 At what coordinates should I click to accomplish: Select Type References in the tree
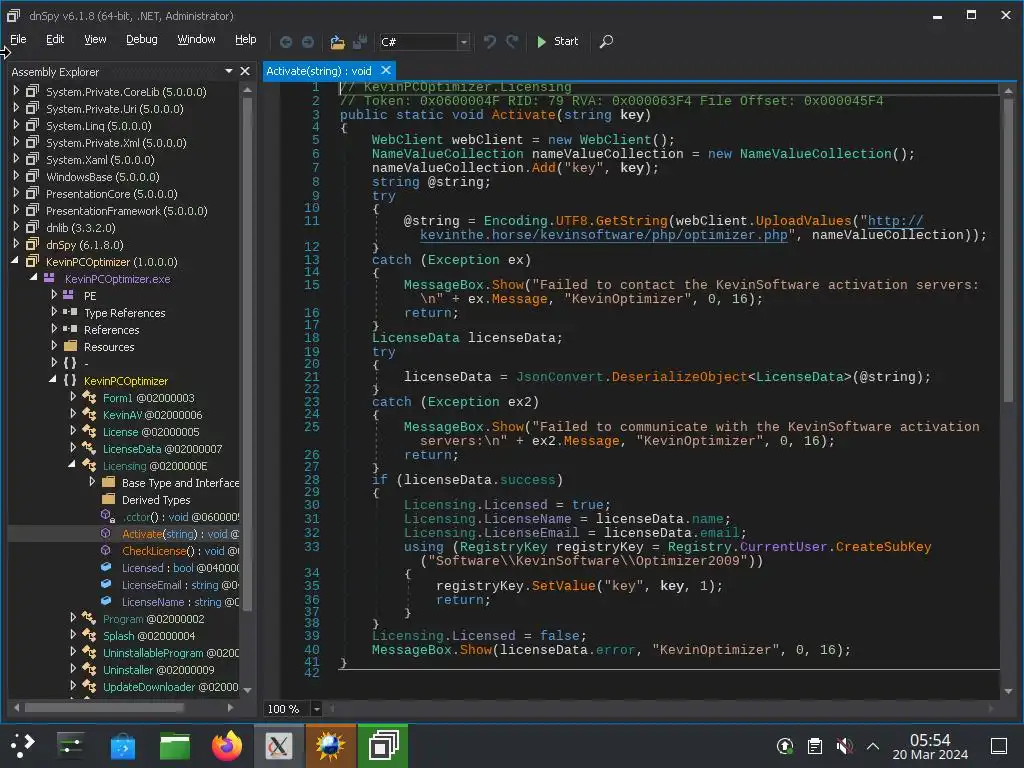click(x=124, y=313)
